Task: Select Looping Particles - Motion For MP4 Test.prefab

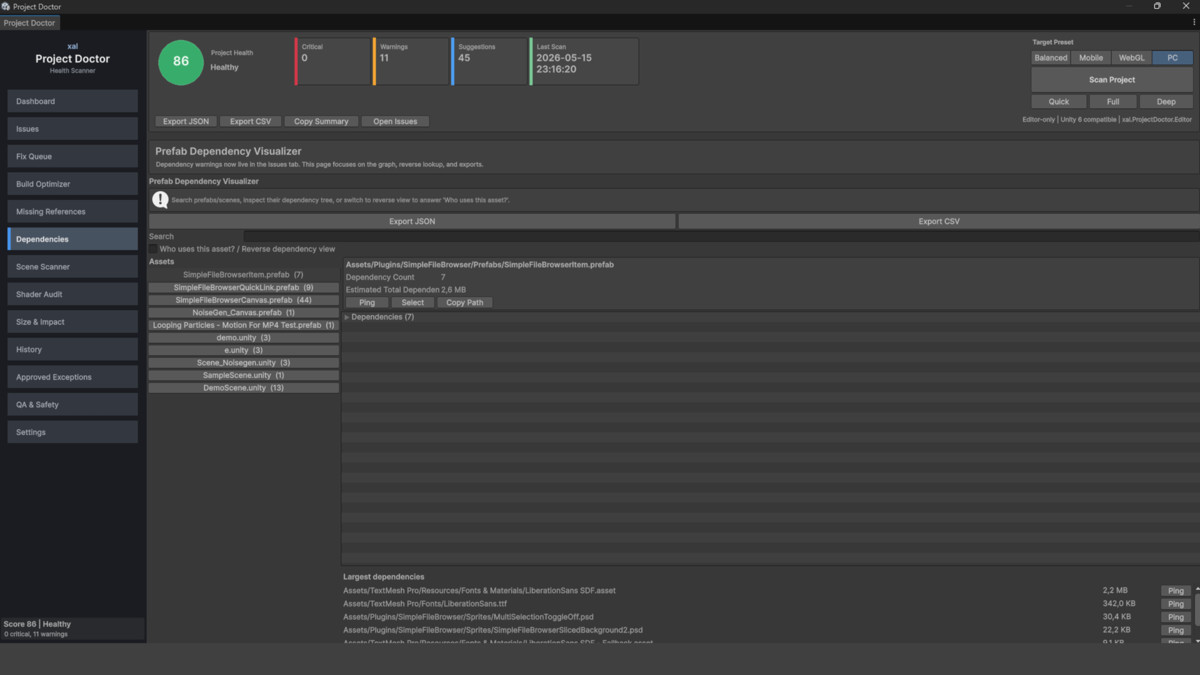Action: (x=243, y=325)
